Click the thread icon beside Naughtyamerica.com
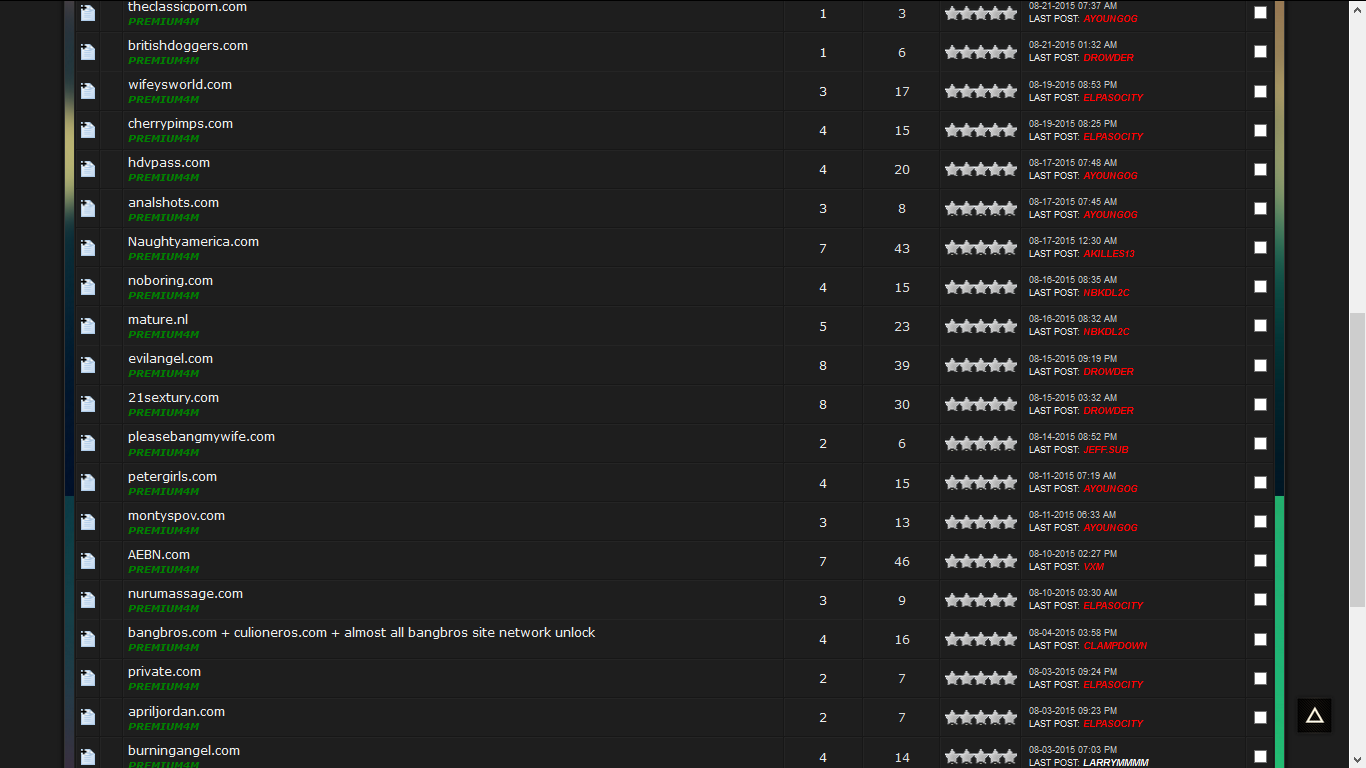 click(88, 248)
